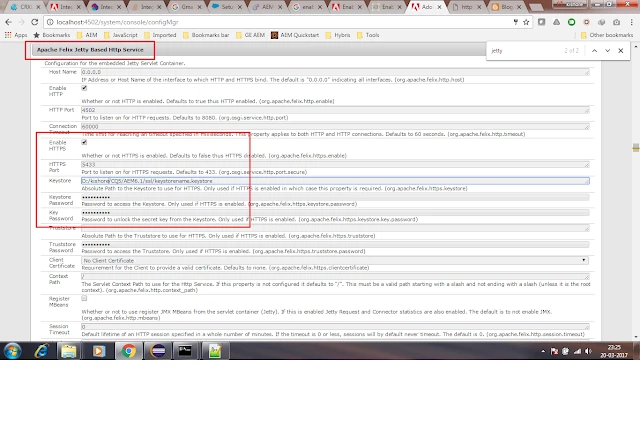Close the active Adobe tab
Viewport: 640px width, 436px height.
(x=439, y=7)
